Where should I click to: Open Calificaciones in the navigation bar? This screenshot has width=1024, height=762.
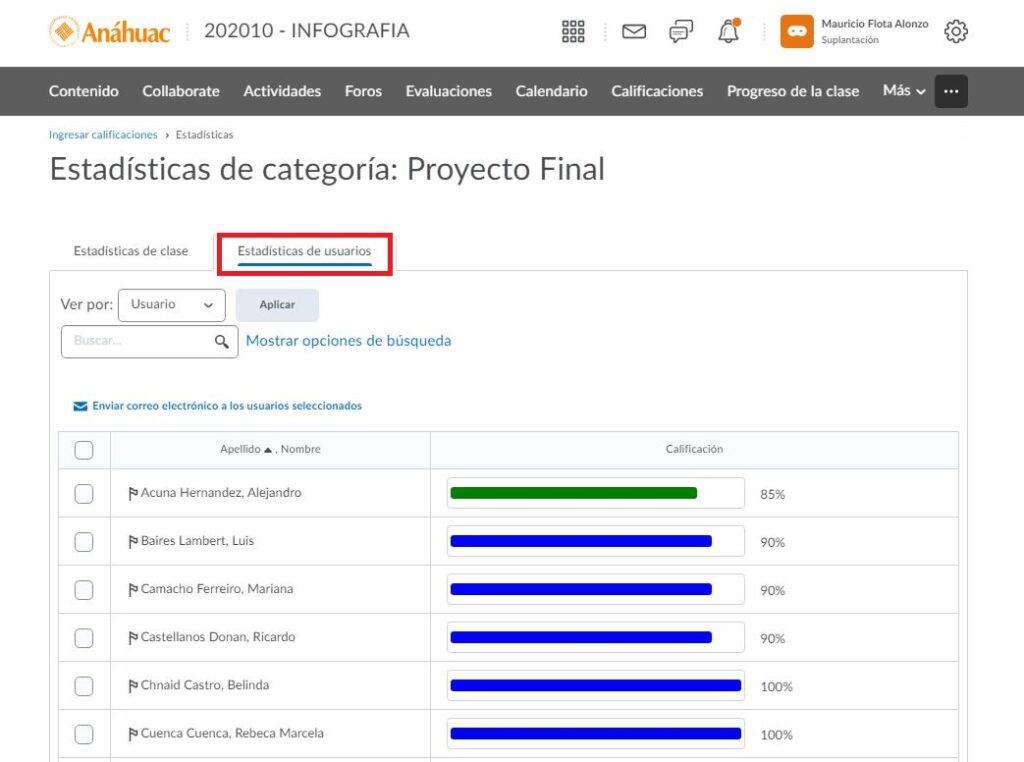pyautogui.click(x=657, y=91)
